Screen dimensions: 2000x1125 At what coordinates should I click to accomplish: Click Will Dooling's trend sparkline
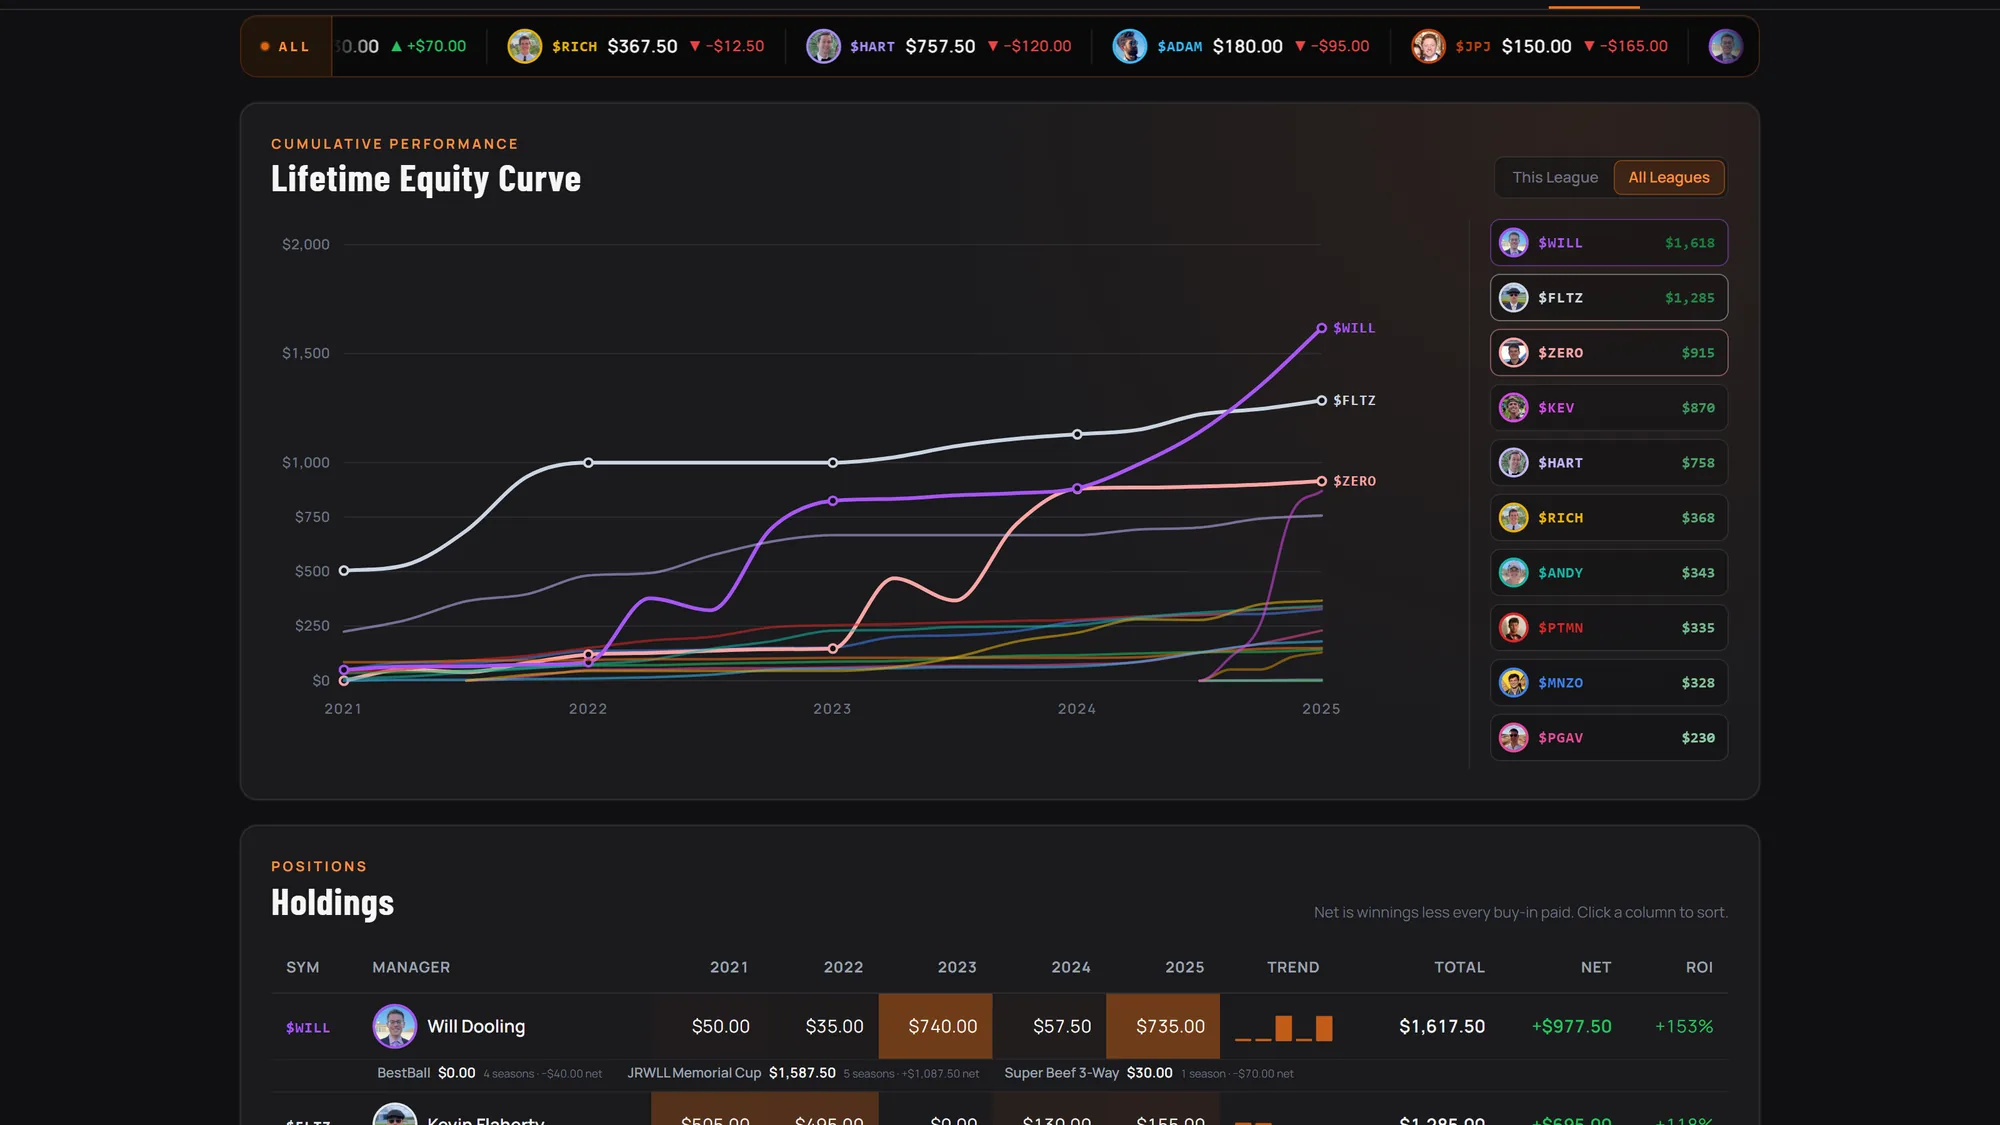pyautogui.click(x=1284, y=1028)
